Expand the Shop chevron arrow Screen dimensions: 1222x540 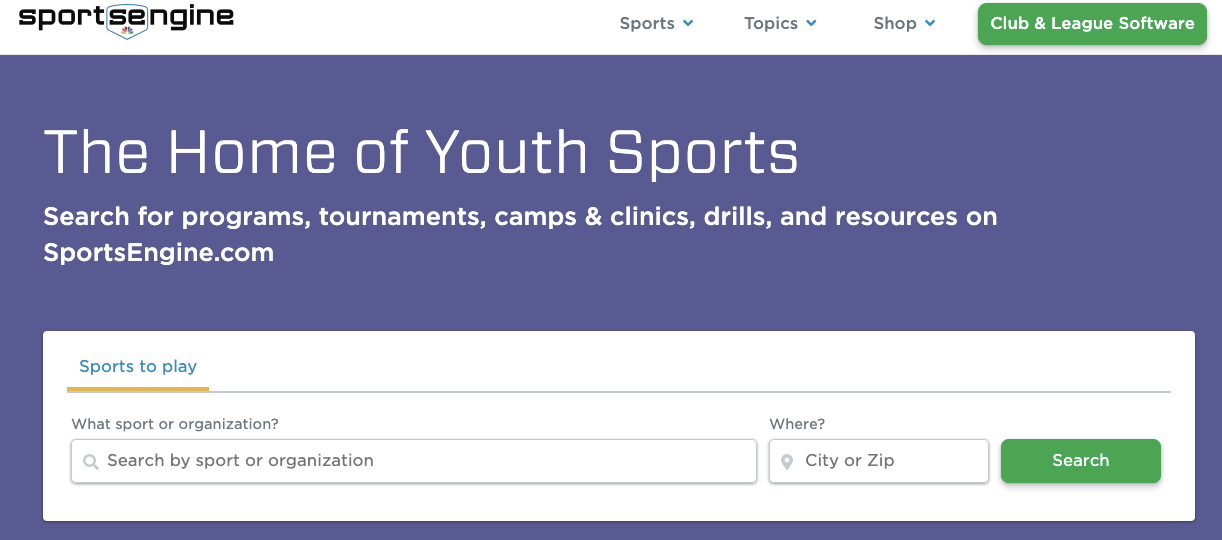[x=930, y=23]
